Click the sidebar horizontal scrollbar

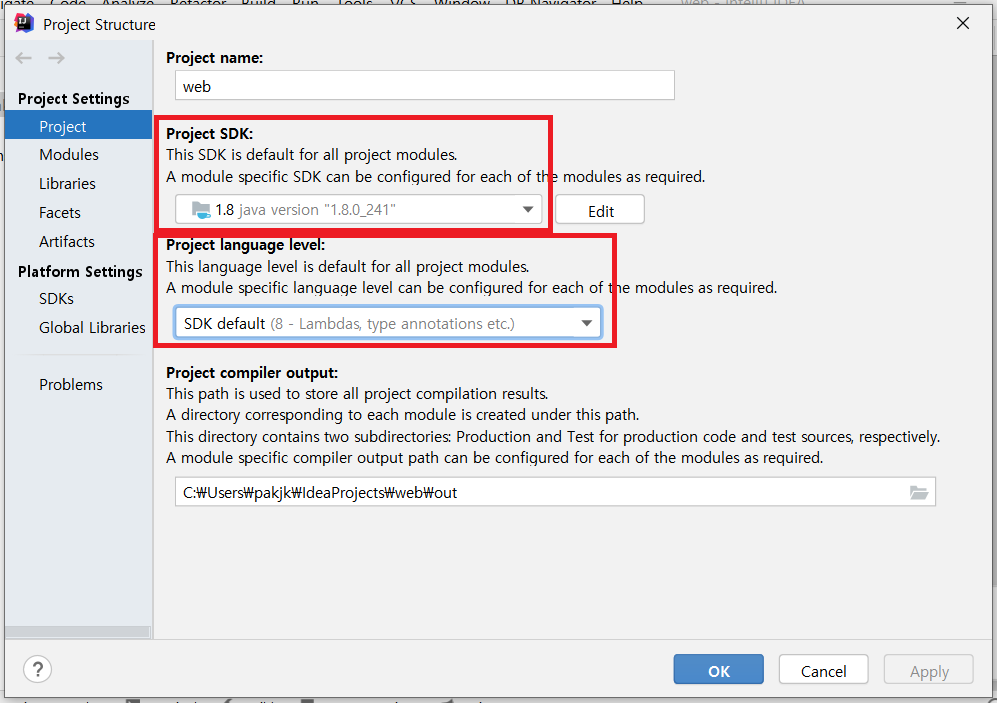(78, 632)
